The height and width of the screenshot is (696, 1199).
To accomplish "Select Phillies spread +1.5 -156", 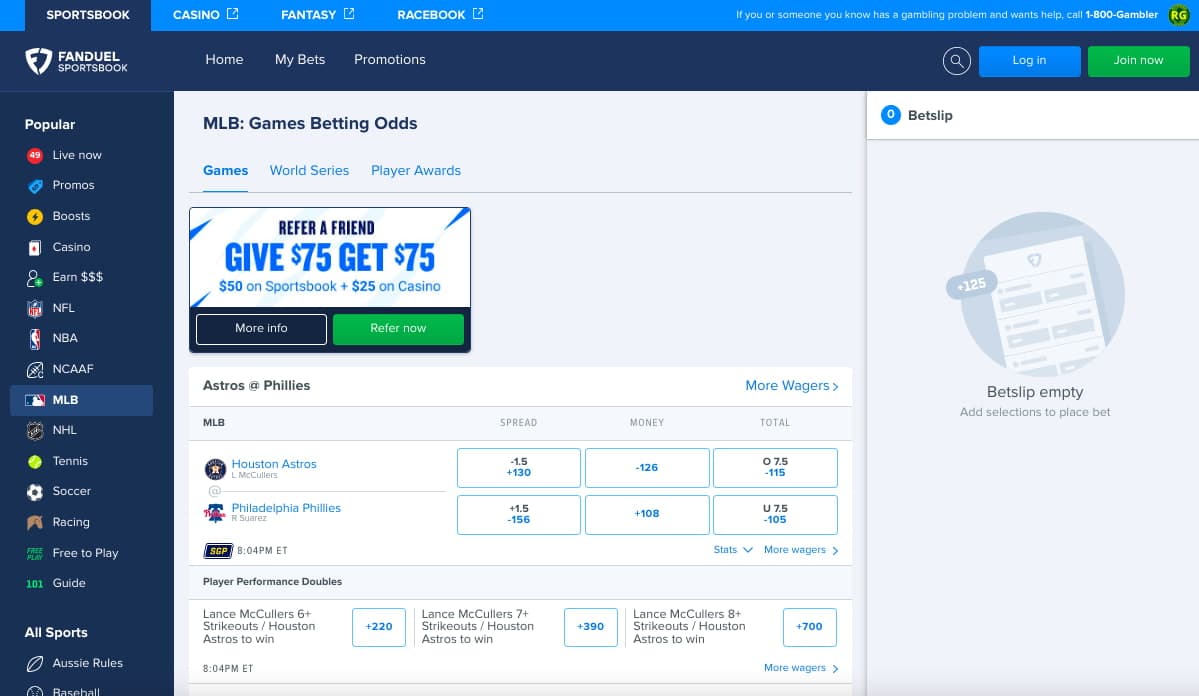I will pyautogui.click(x=518, y=515).
